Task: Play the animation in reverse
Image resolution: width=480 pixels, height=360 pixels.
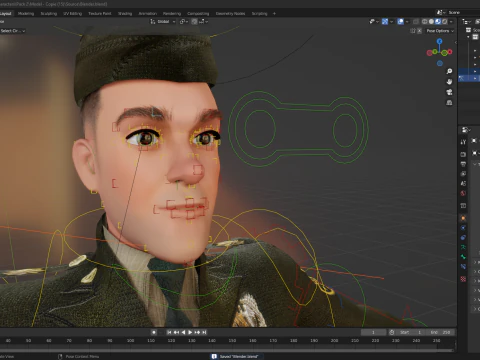Action: pyautogui.click(x=183, y=332)
